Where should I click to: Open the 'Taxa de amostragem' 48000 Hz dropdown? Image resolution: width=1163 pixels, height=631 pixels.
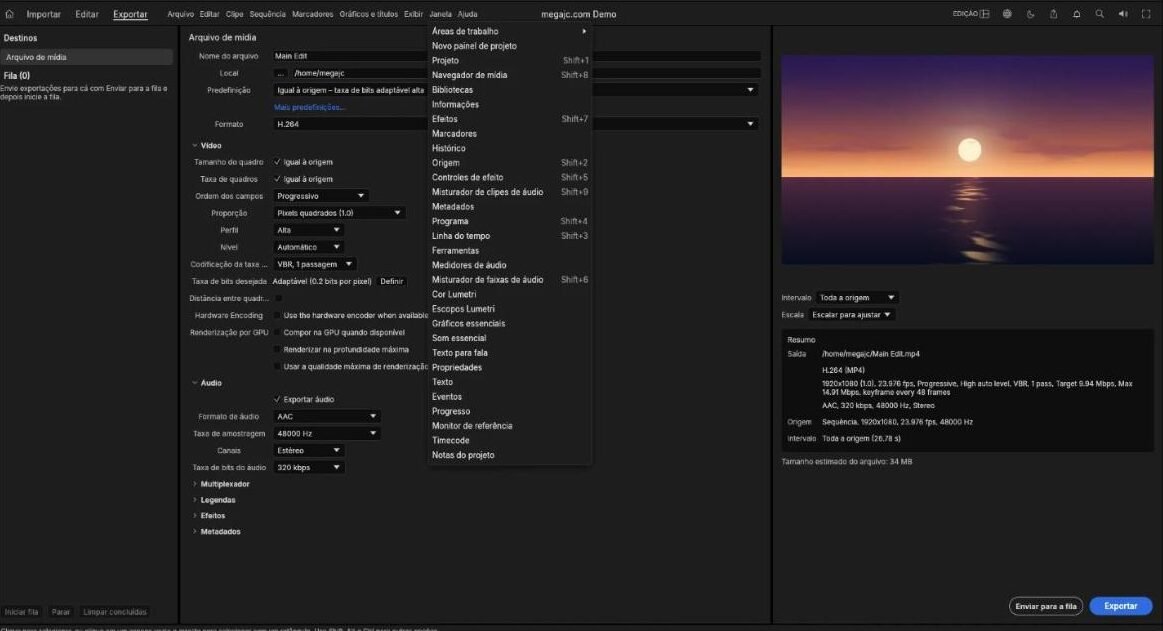coord(326,434)
